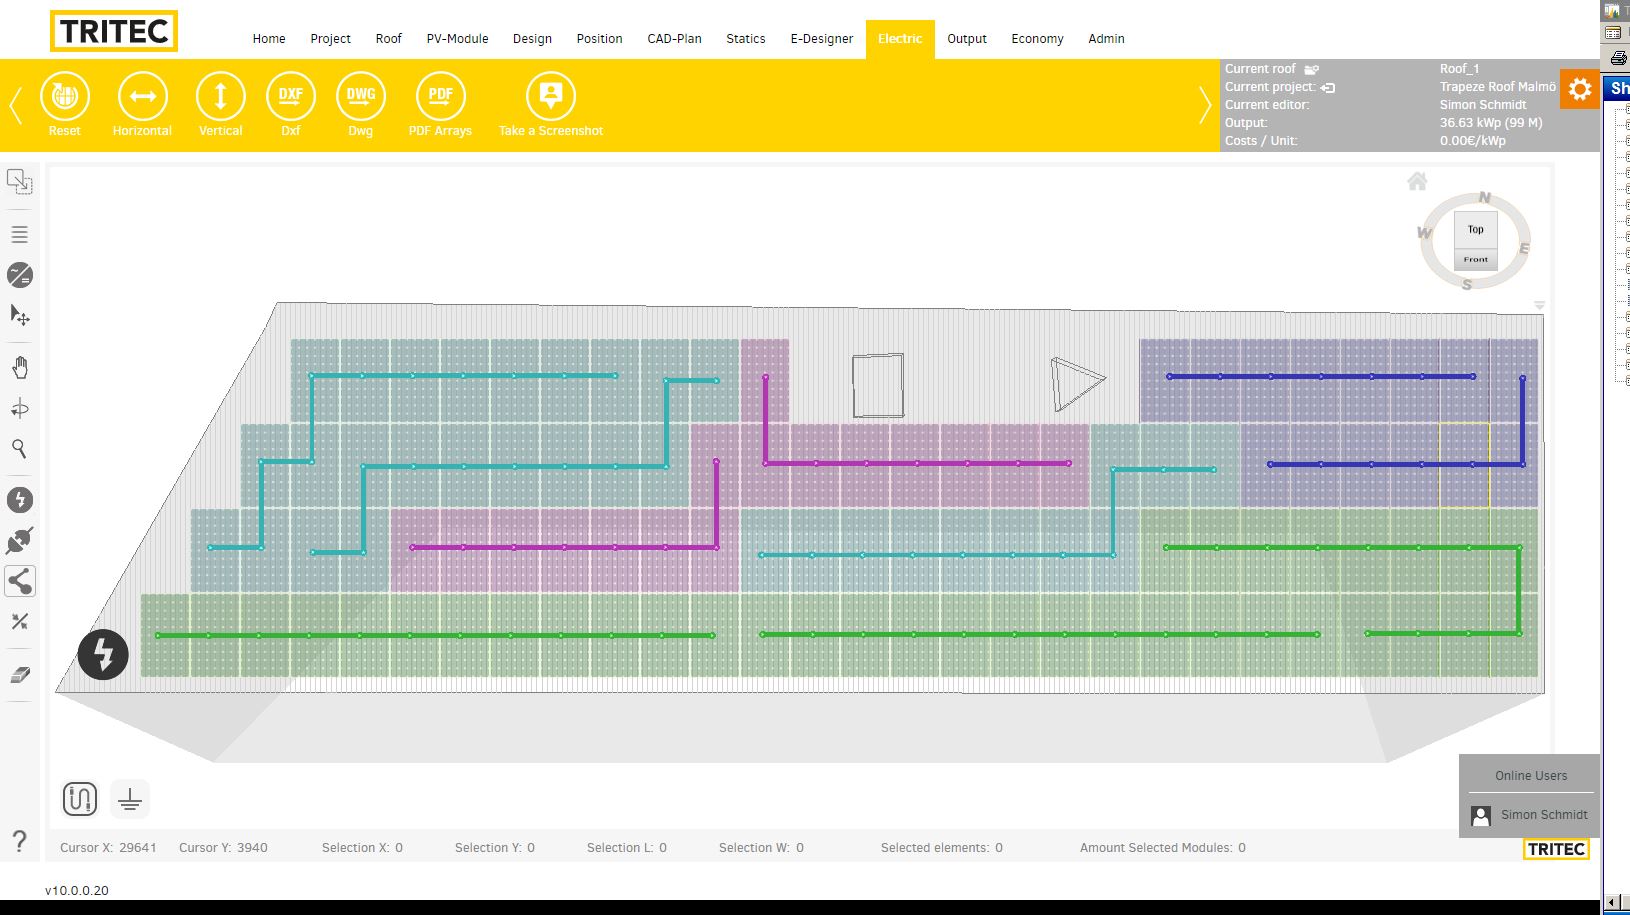This screenshot has width=1630, height=915.
Task: Toggle the string connection share tool
Action: pyautogui.click(x=20, y=581)
